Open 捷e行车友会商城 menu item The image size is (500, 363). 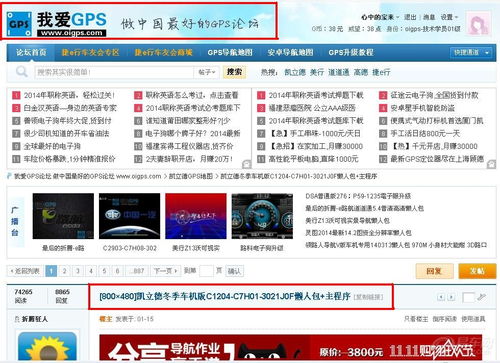coord(163,53)
